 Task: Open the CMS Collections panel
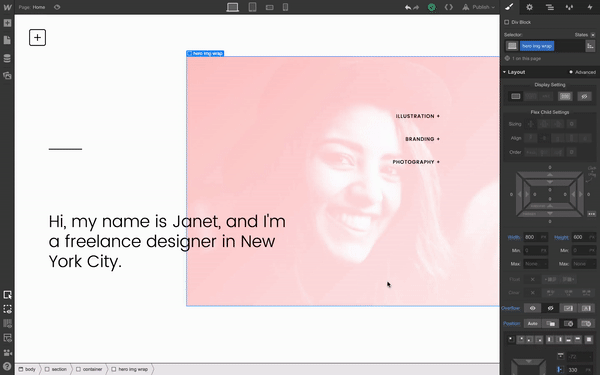coord(7,58)
